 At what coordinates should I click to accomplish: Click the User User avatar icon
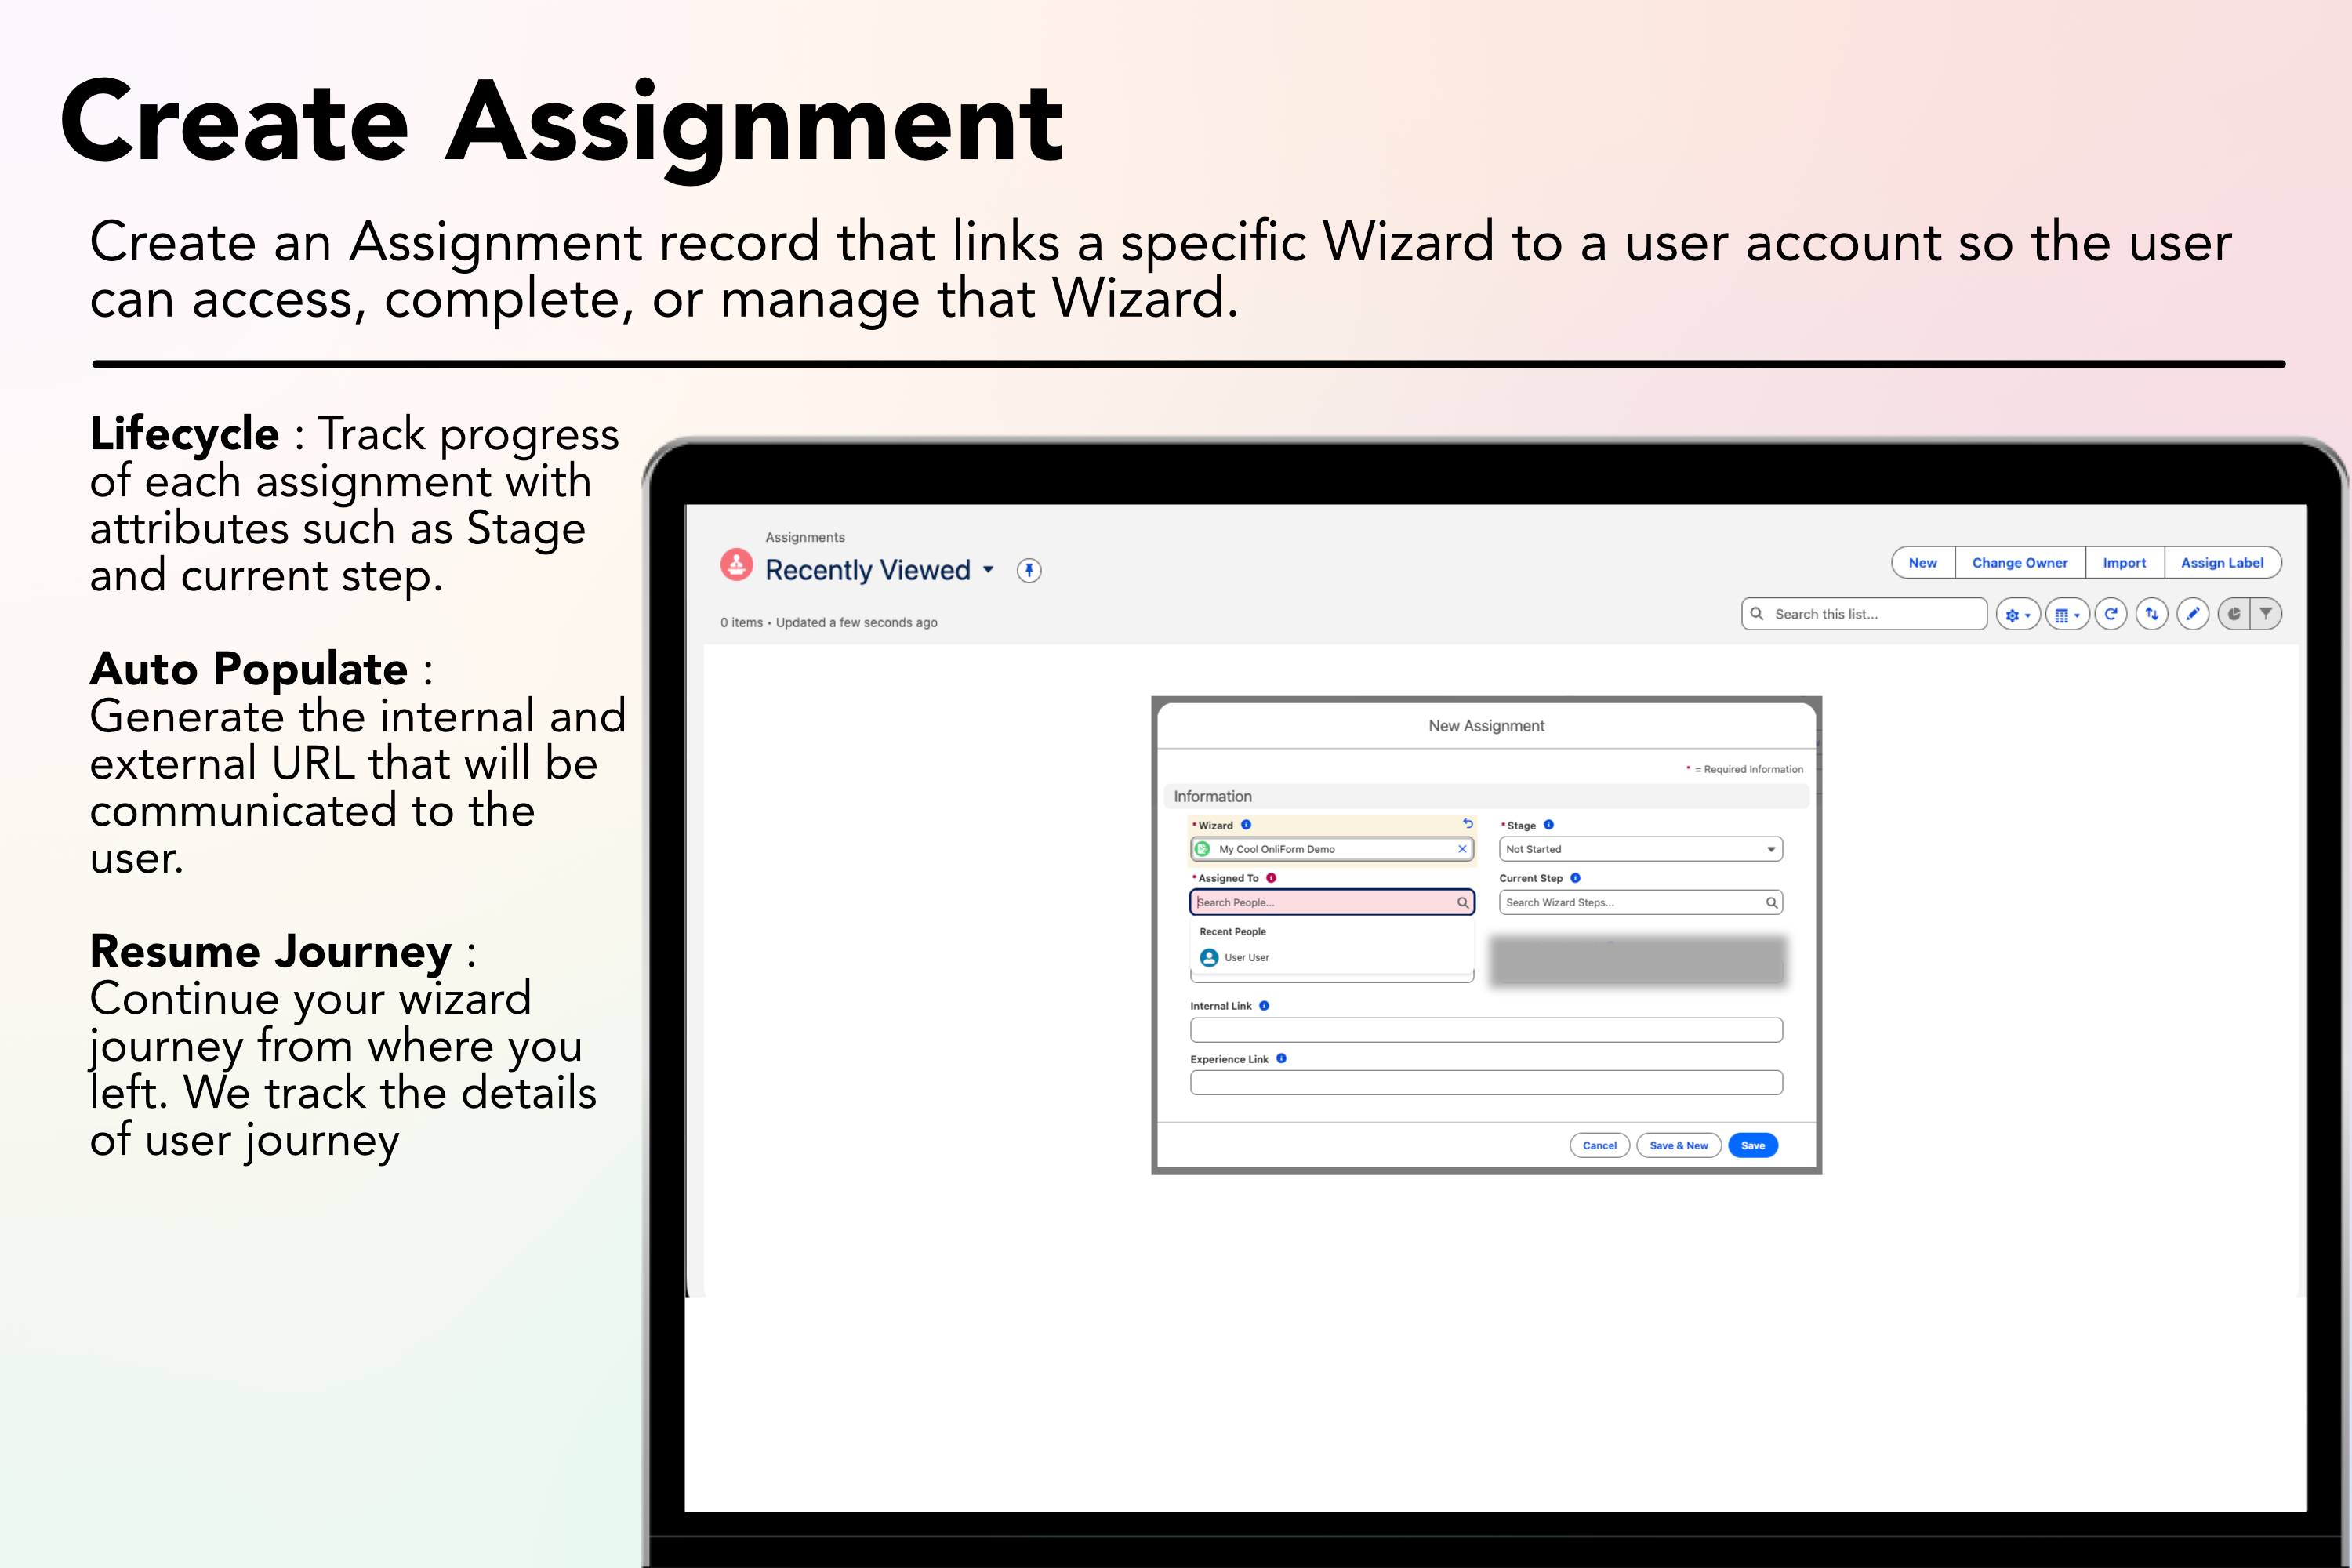point(1209,958)
